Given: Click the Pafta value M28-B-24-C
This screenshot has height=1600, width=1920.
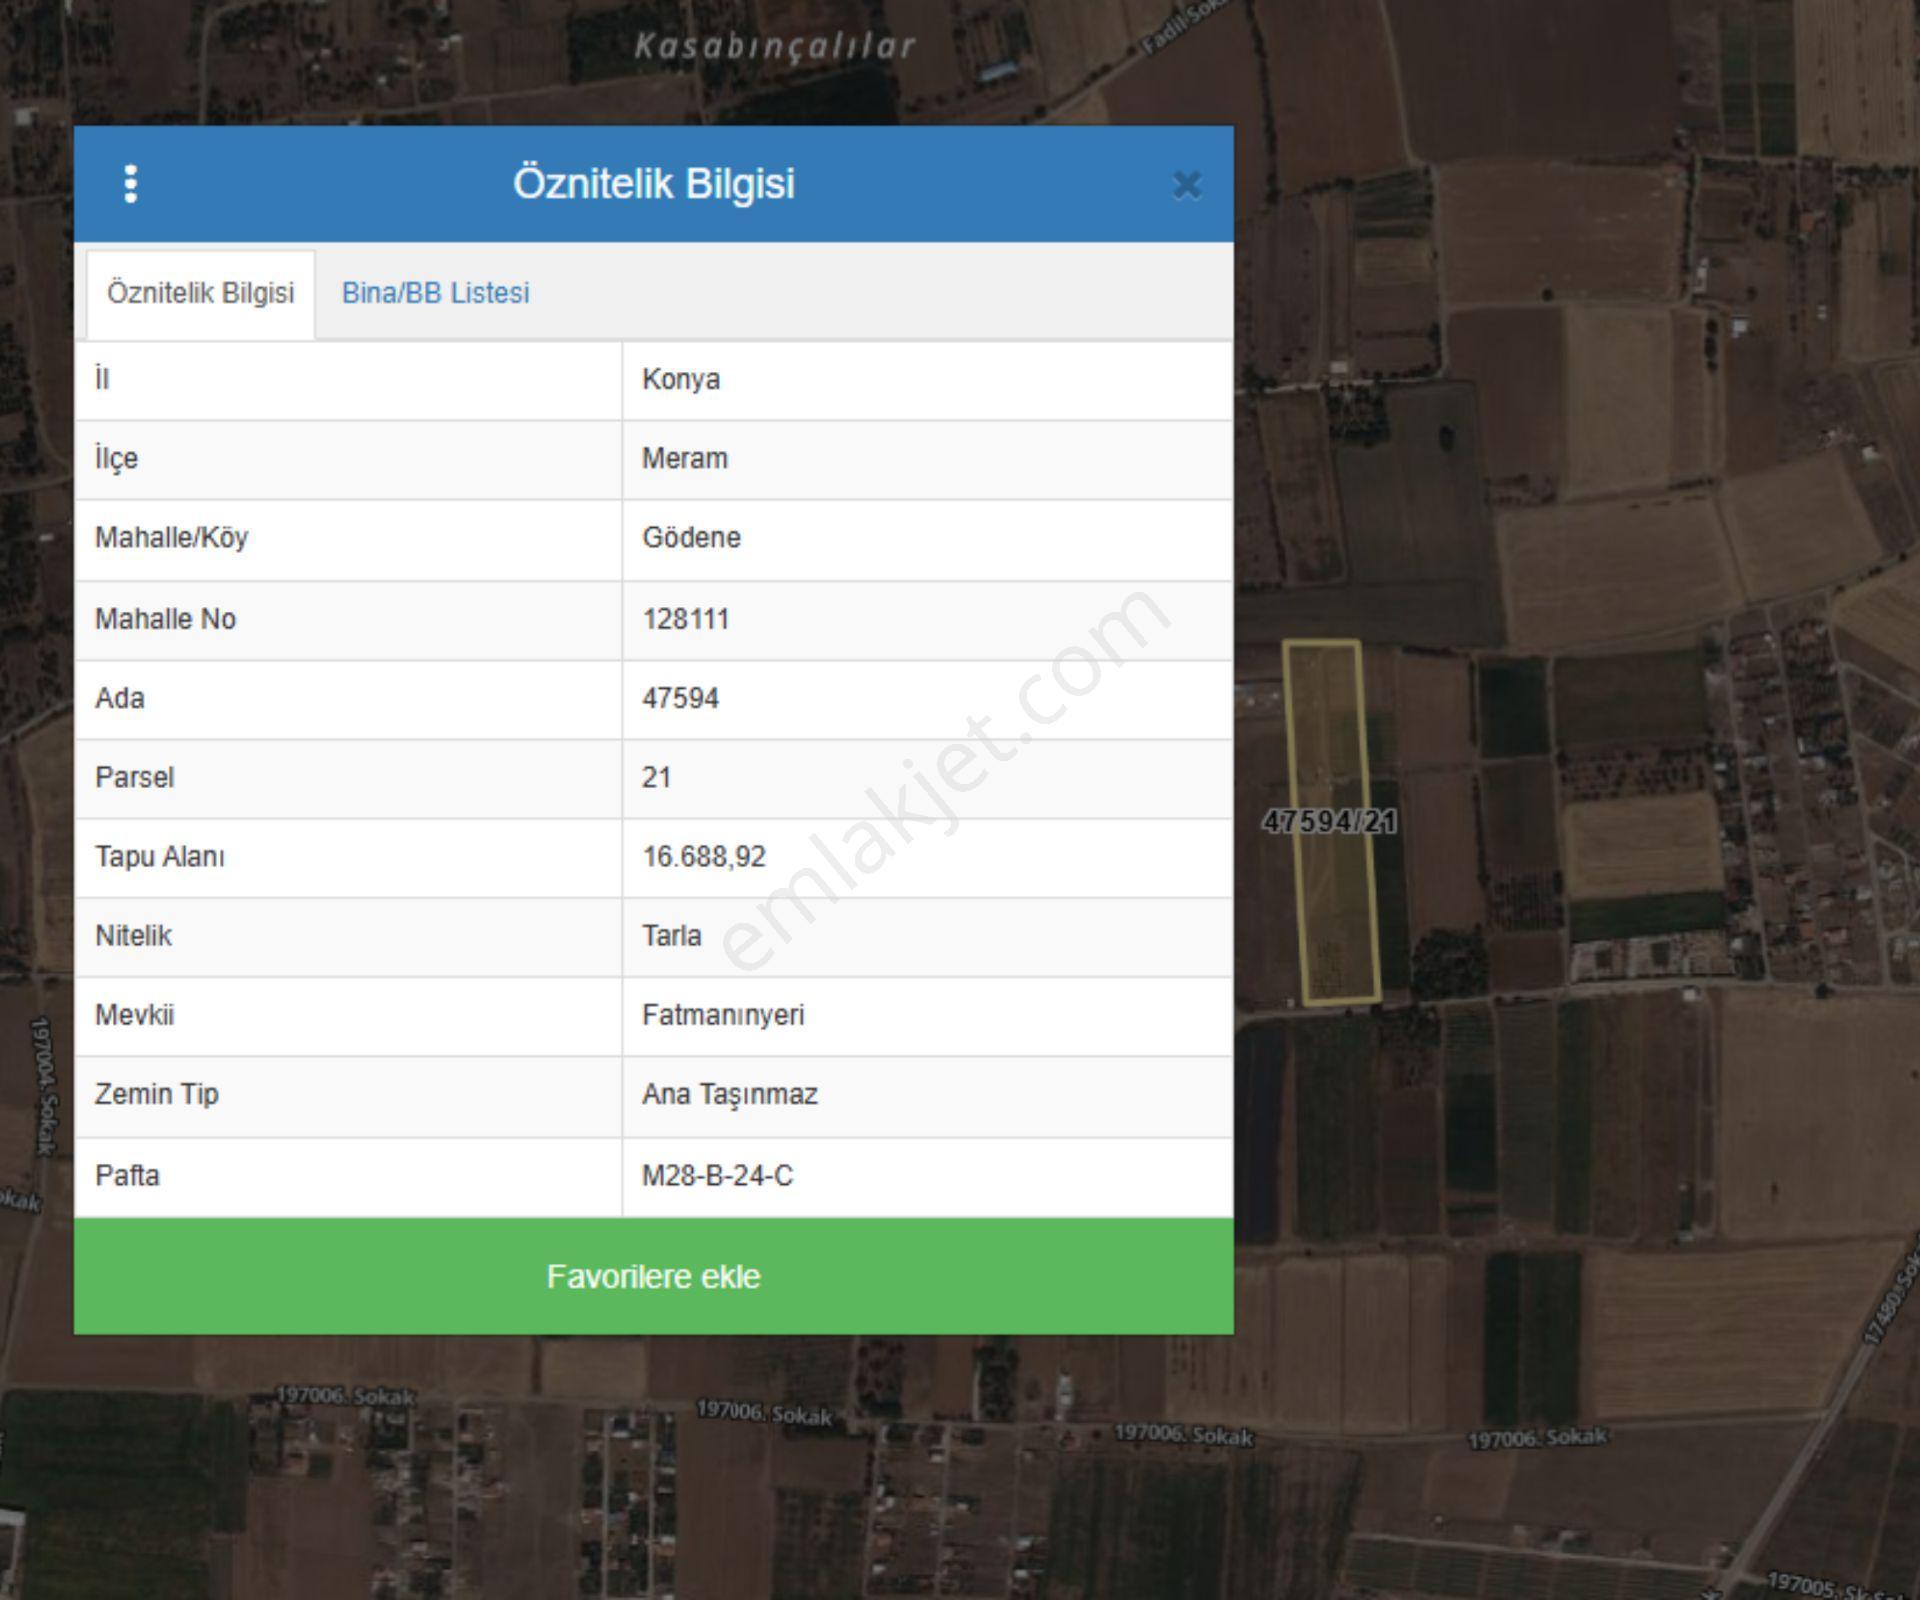Looking at the screenshot, I should point(717,1176).
